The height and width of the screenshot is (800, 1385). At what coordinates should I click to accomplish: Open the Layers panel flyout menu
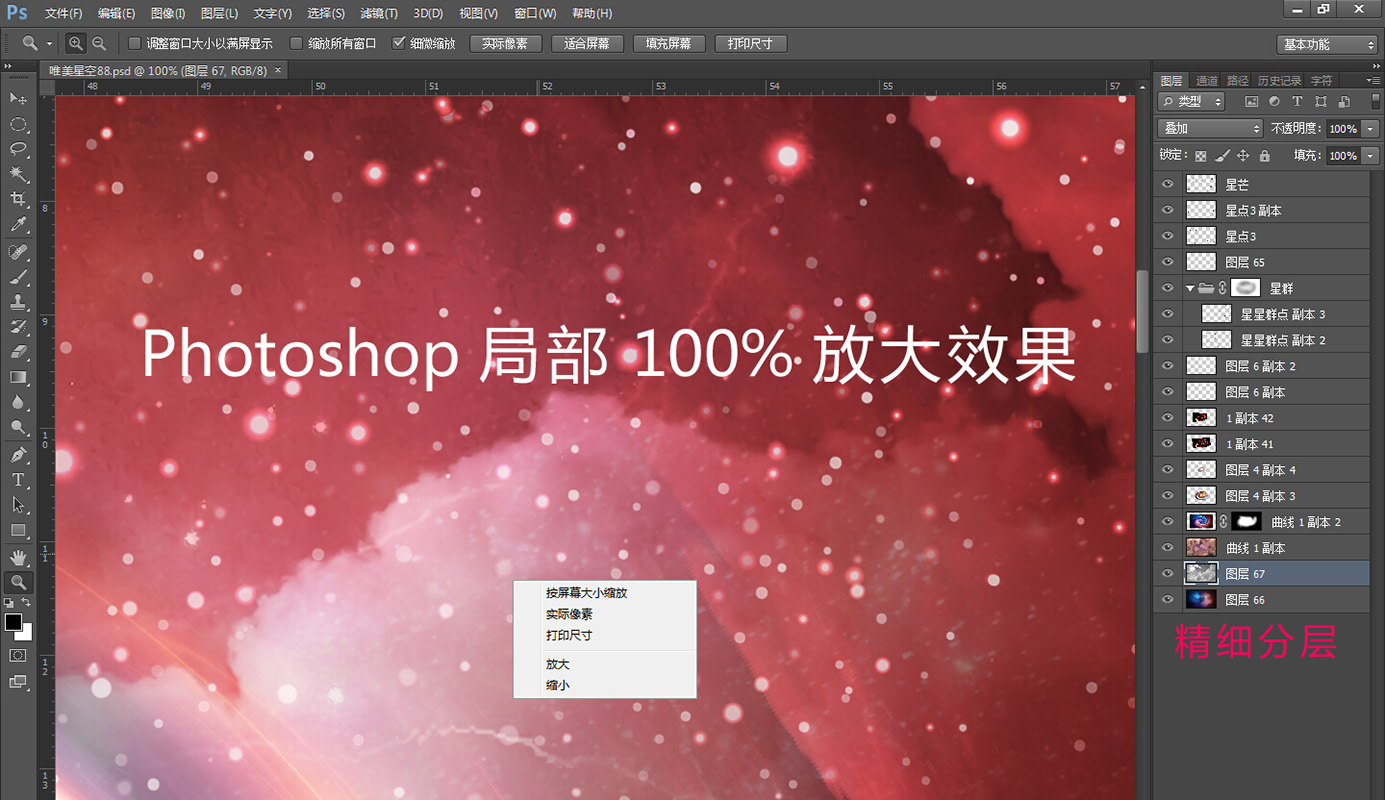click(x=1372, y=80)
